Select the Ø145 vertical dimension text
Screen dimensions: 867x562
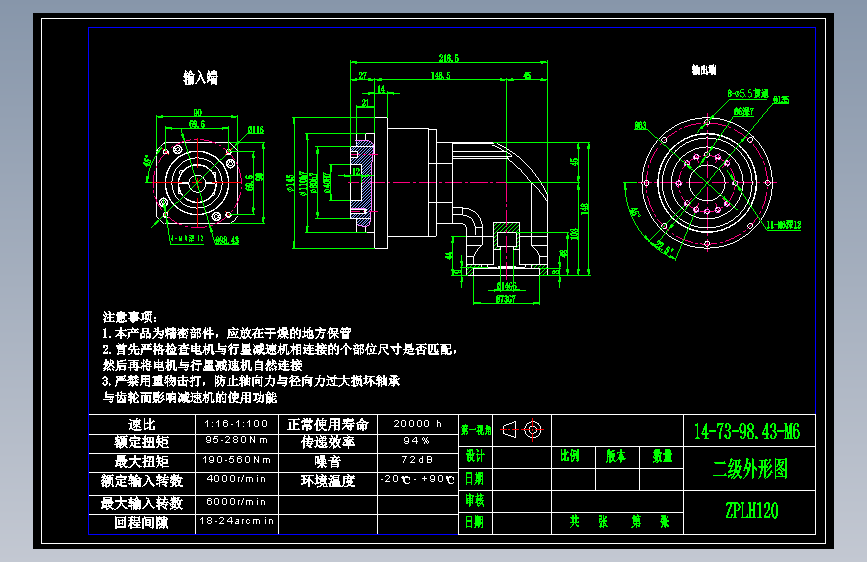click(x=290, y=184)
